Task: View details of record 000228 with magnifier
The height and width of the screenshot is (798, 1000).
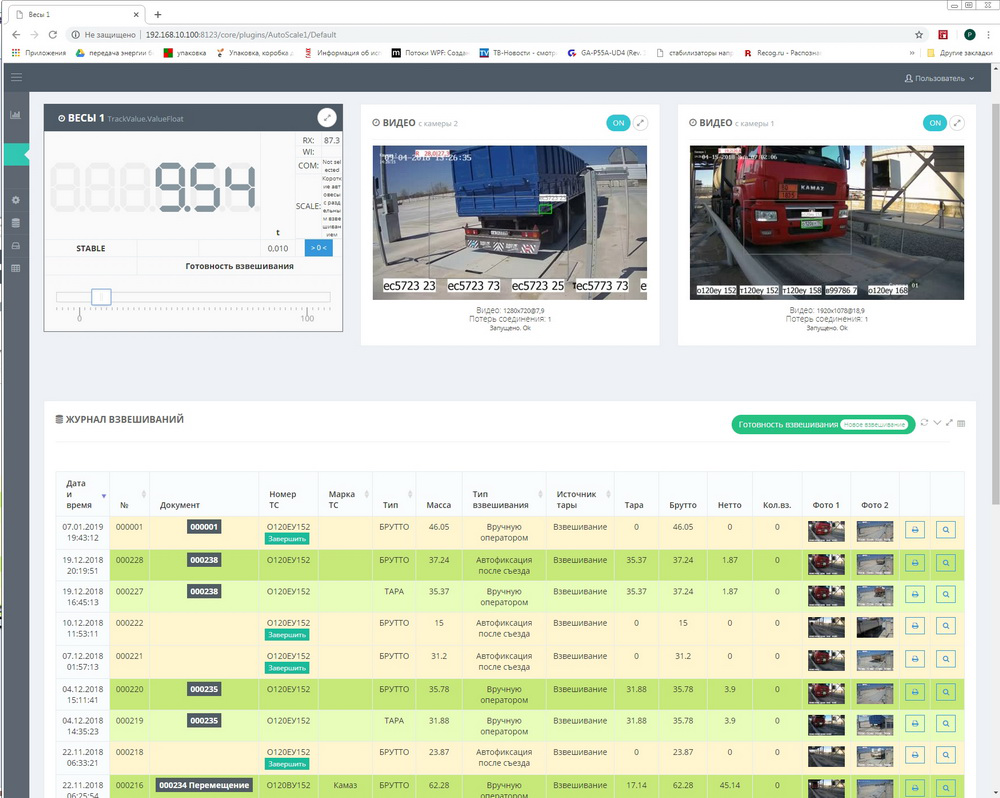Action: [946, 565]
